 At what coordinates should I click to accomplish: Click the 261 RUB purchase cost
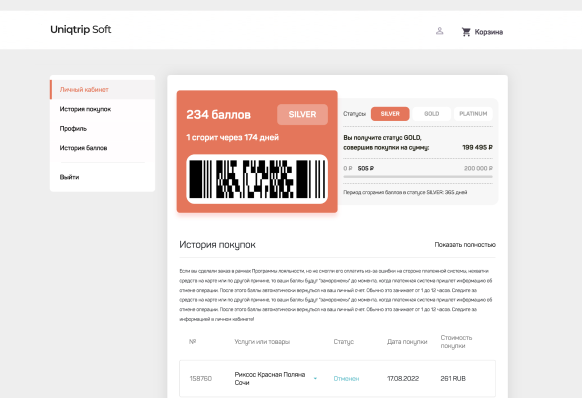point(453,379)
